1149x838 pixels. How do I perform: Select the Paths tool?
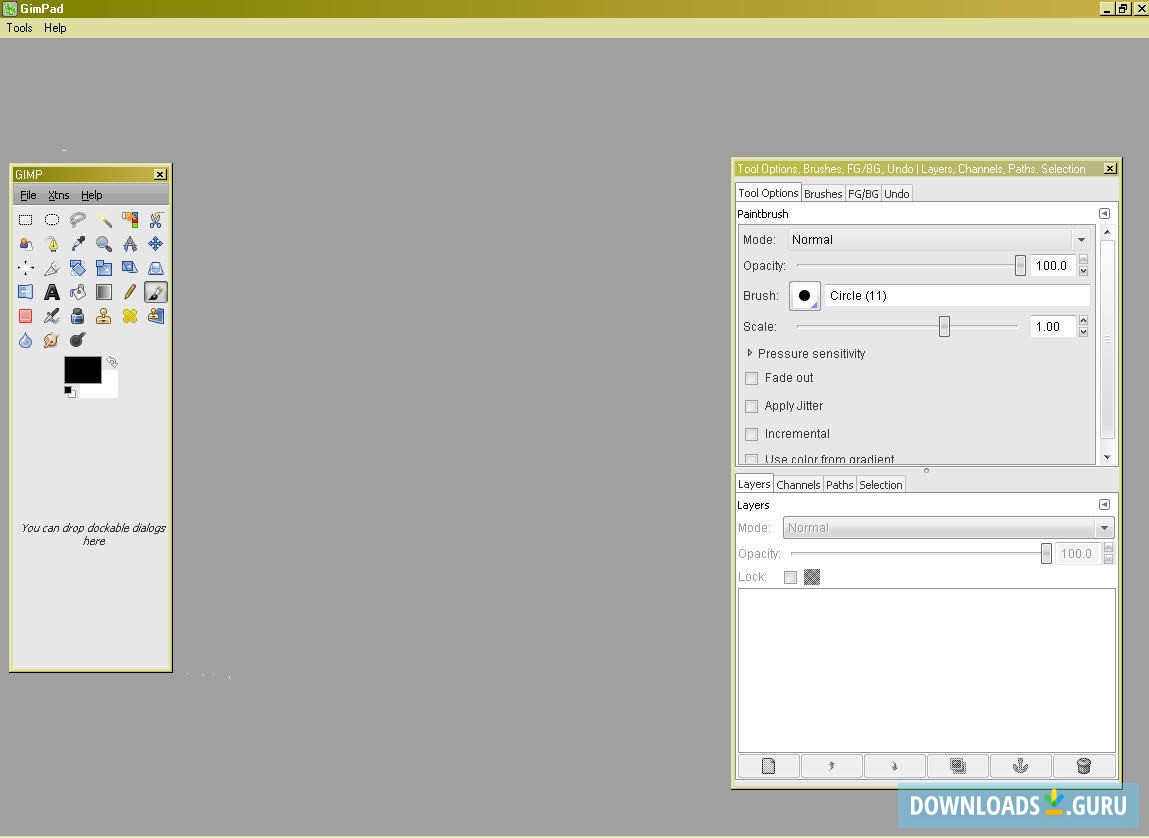coord(52,244)
